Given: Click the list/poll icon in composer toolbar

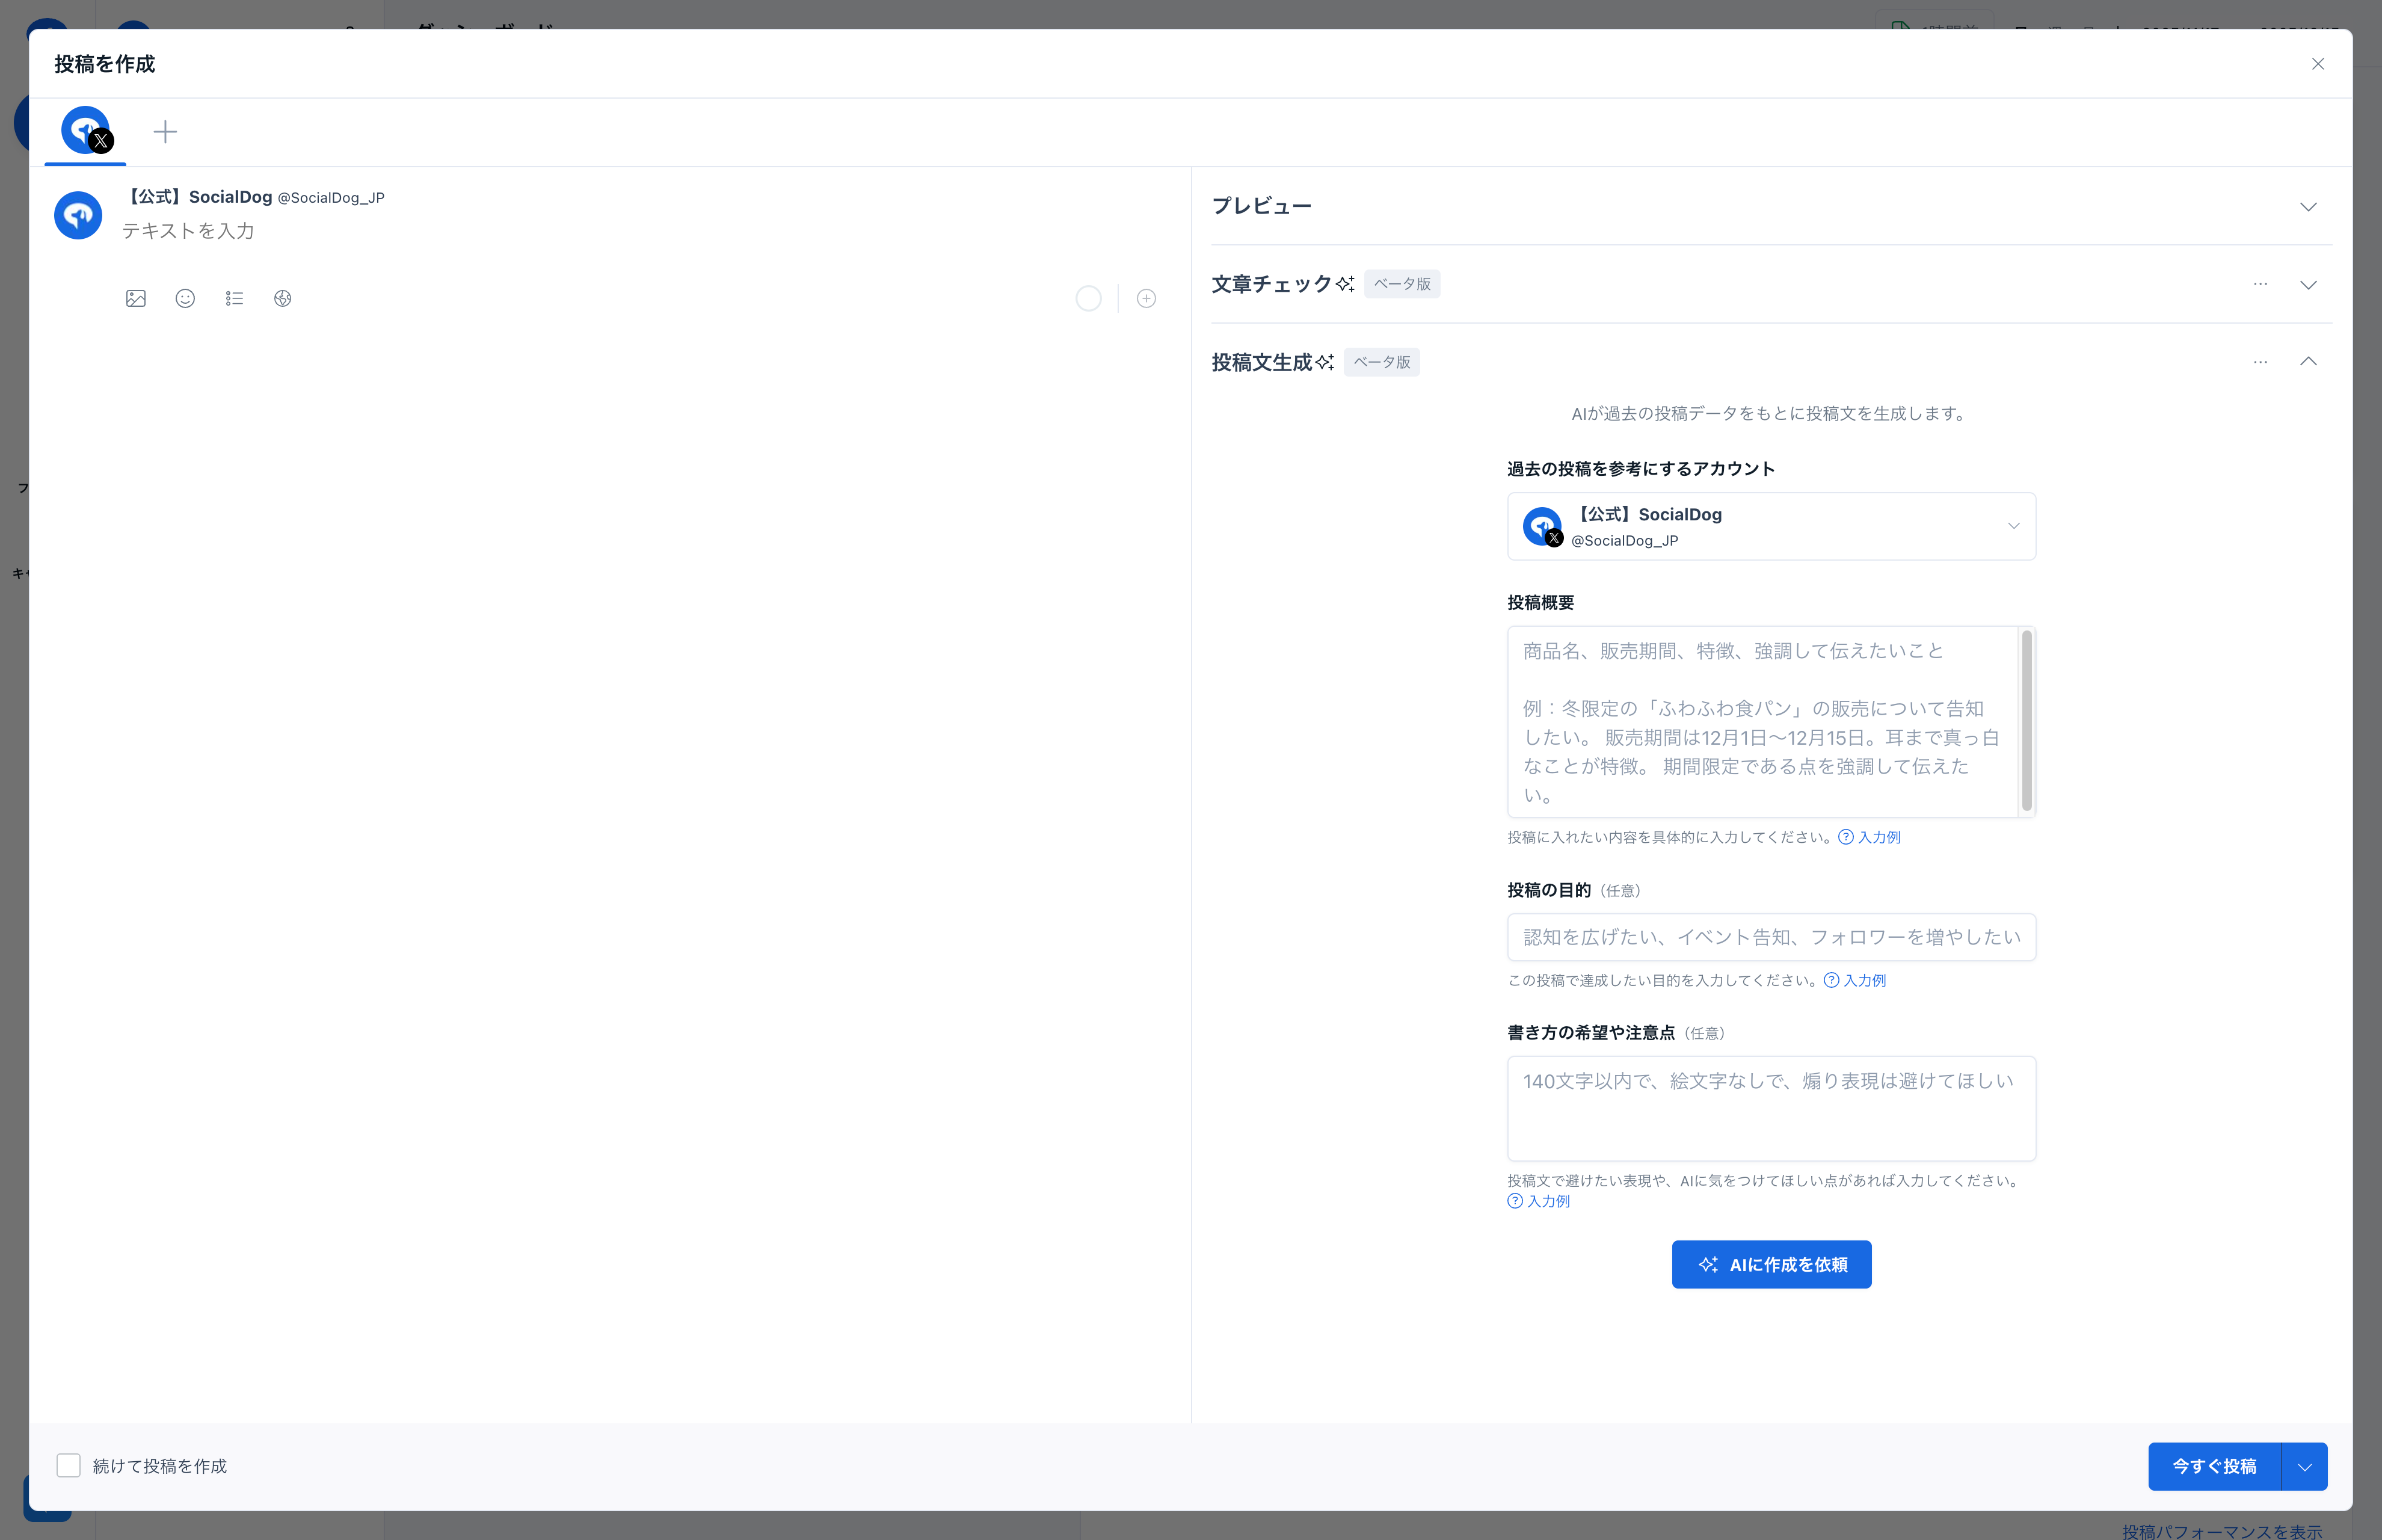Looking at the screenshot, I should click(234, 298).
